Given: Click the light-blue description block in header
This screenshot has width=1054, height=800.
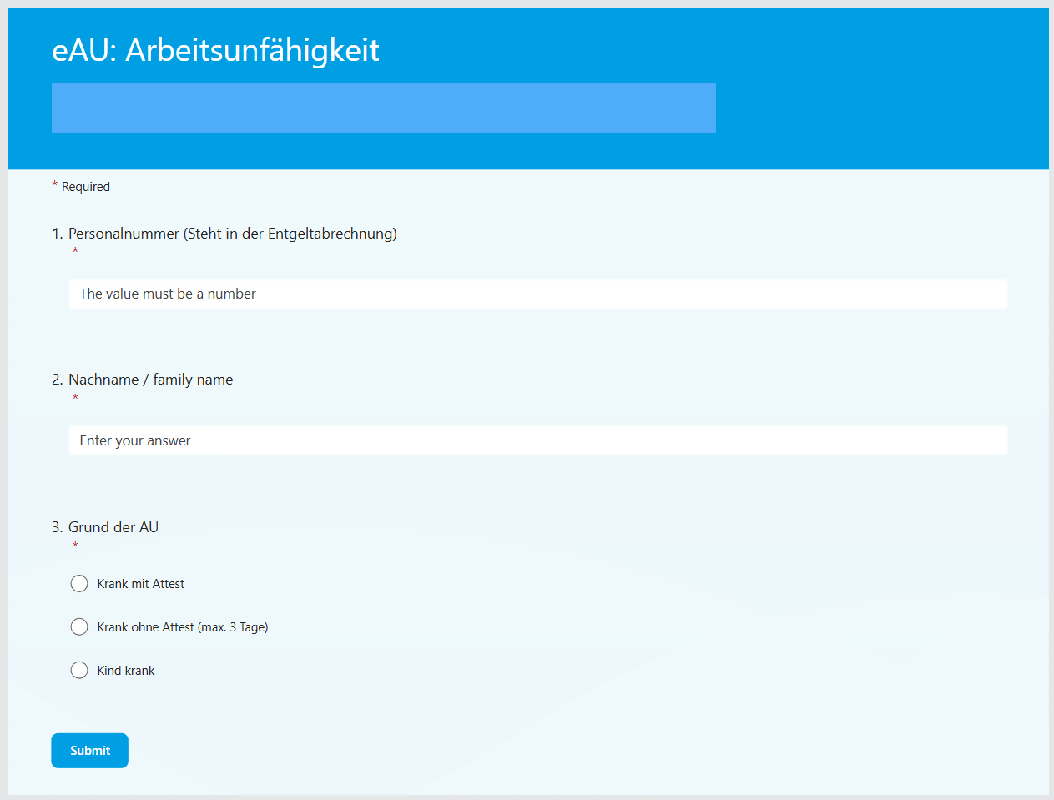Looking at the screenshot, I should (x=383, y=108).
